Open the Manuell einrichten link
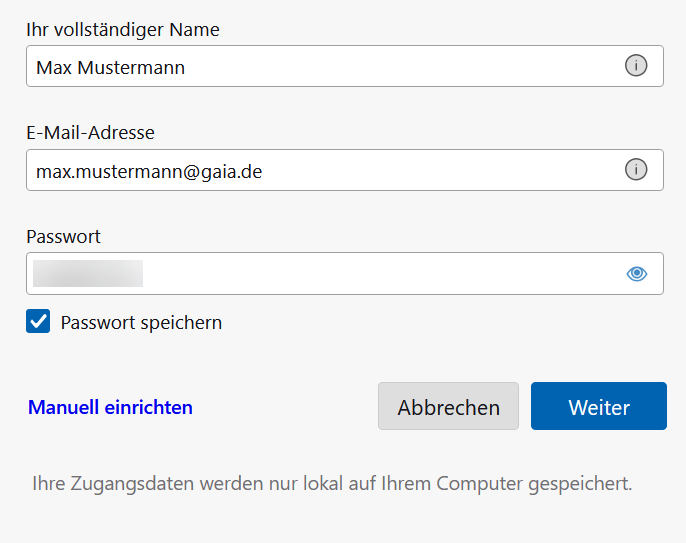 click(x=110, y=407)
